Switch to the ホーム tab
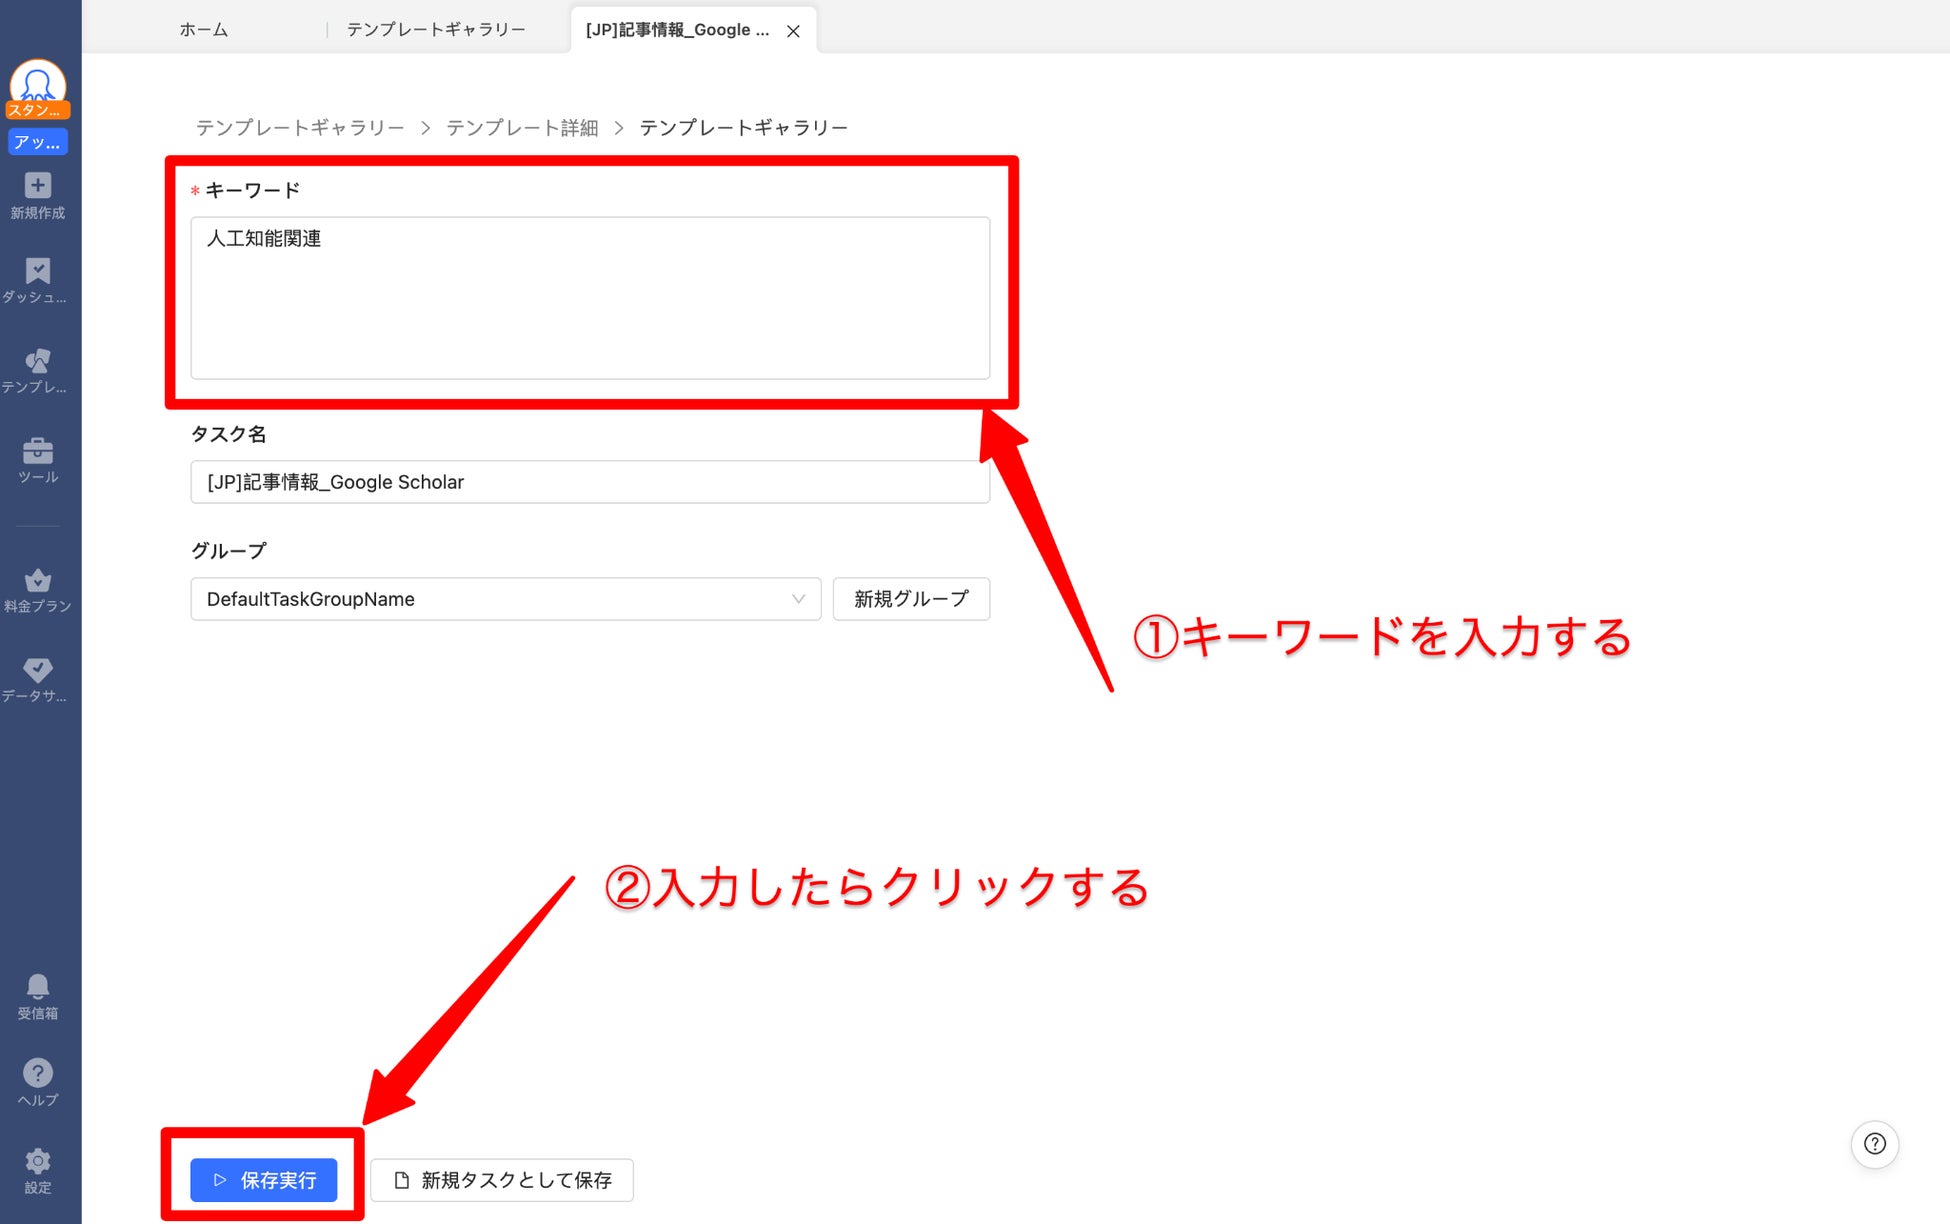Viewport: 1950px width, 1224px height. pos(204,30)
